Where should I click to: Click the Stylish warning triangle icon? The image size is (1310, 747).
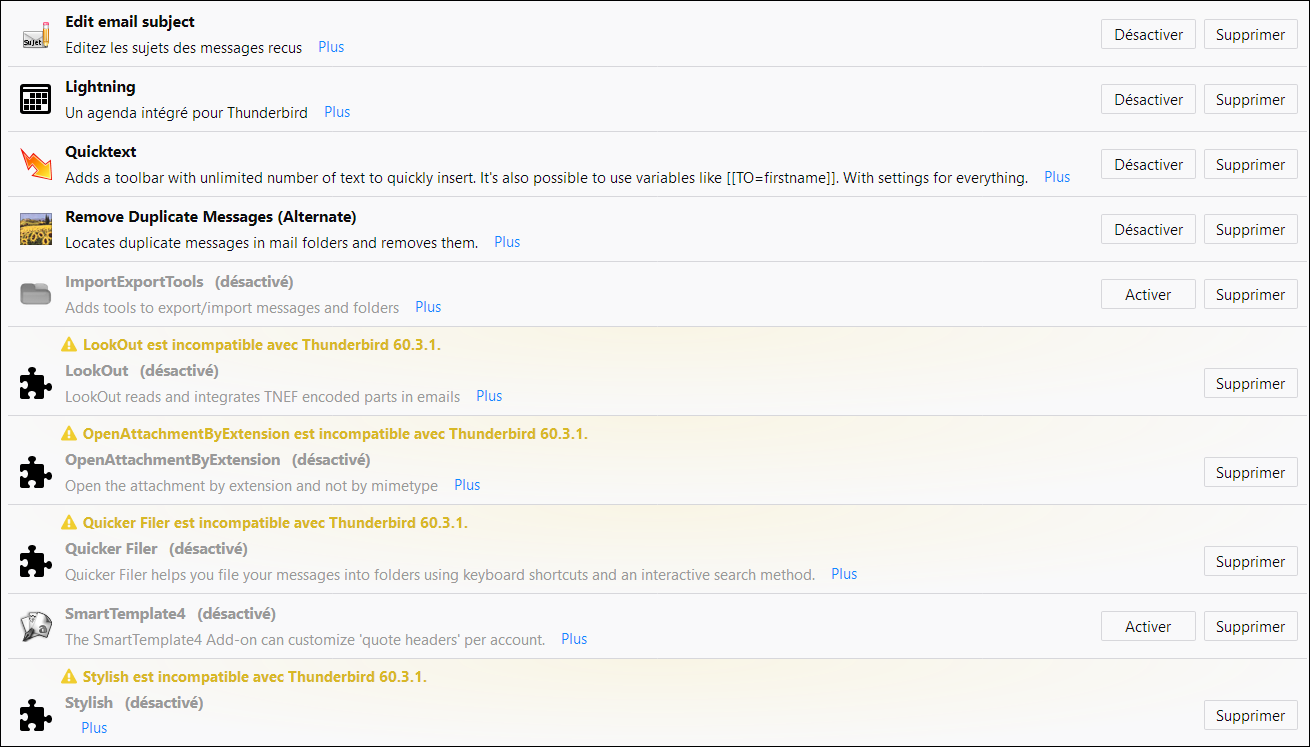[69, 677]
